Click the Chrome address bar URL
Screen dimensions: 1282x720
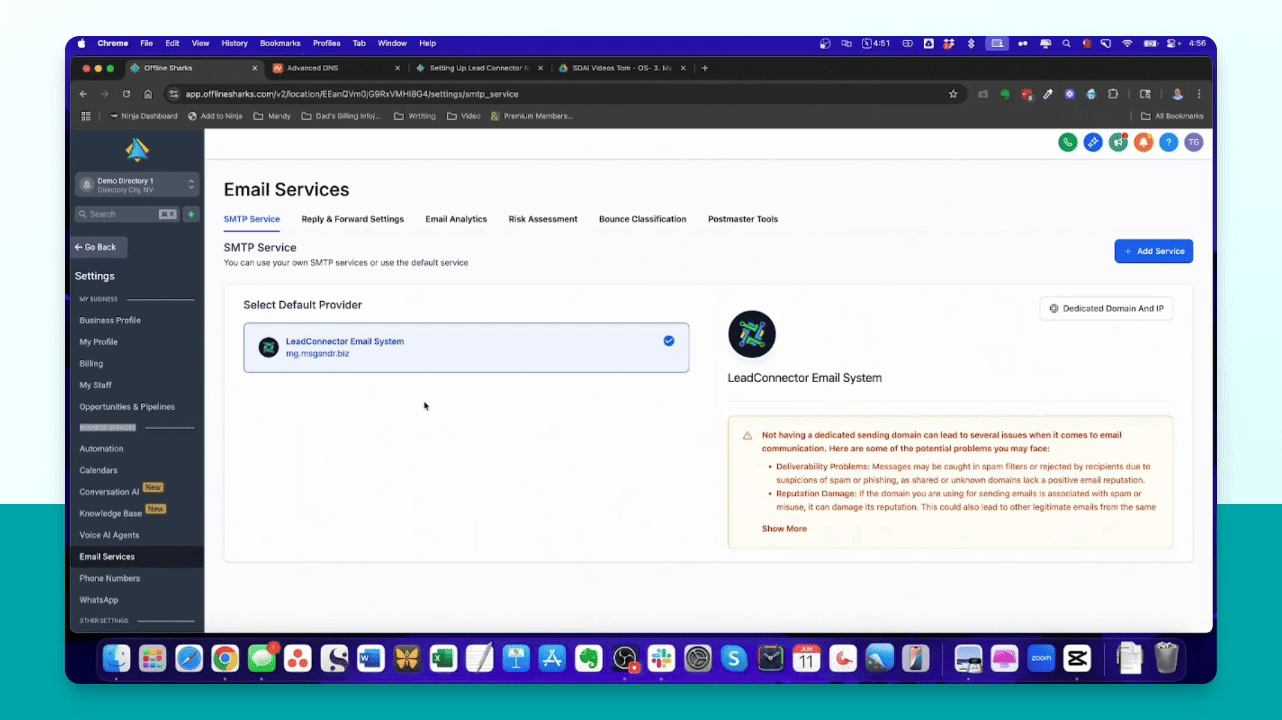click(352, 94)
